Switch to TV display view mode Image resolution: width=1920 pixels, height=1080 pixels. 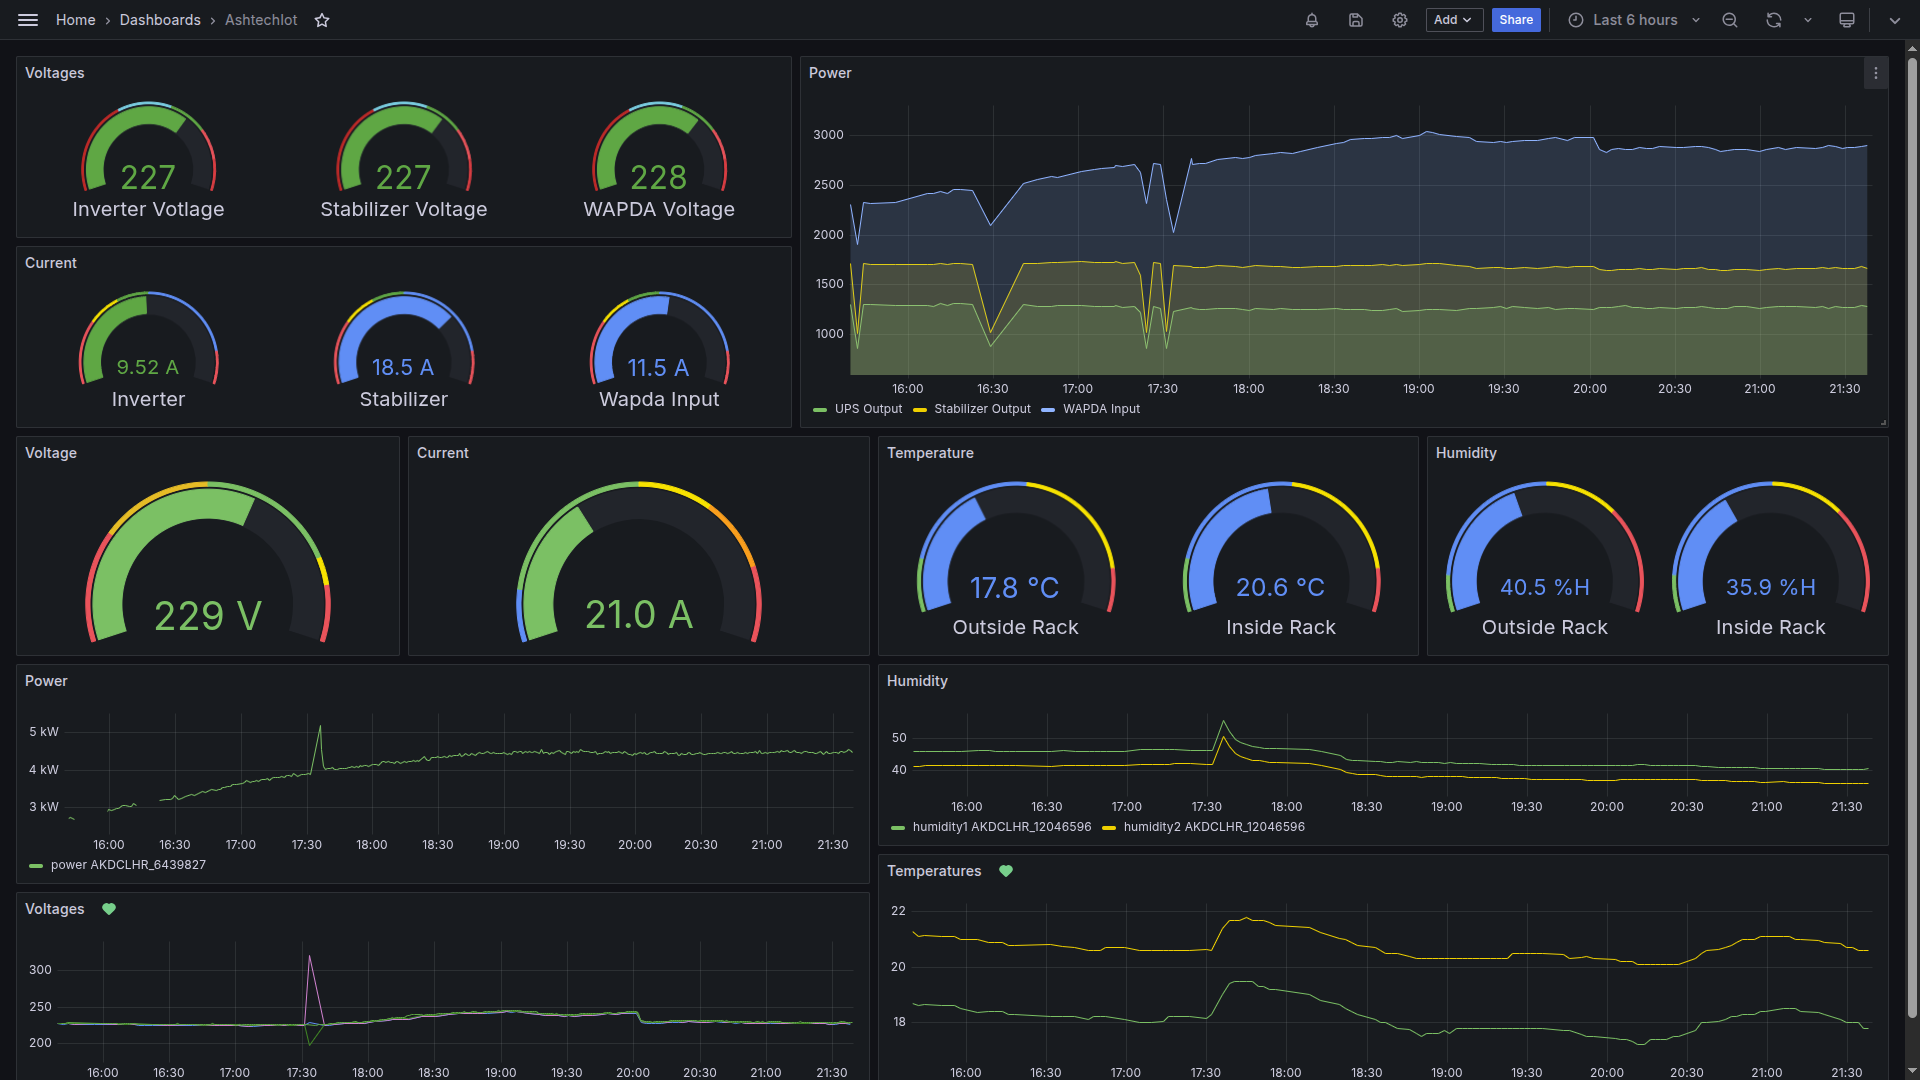(x=1847, y=20)
